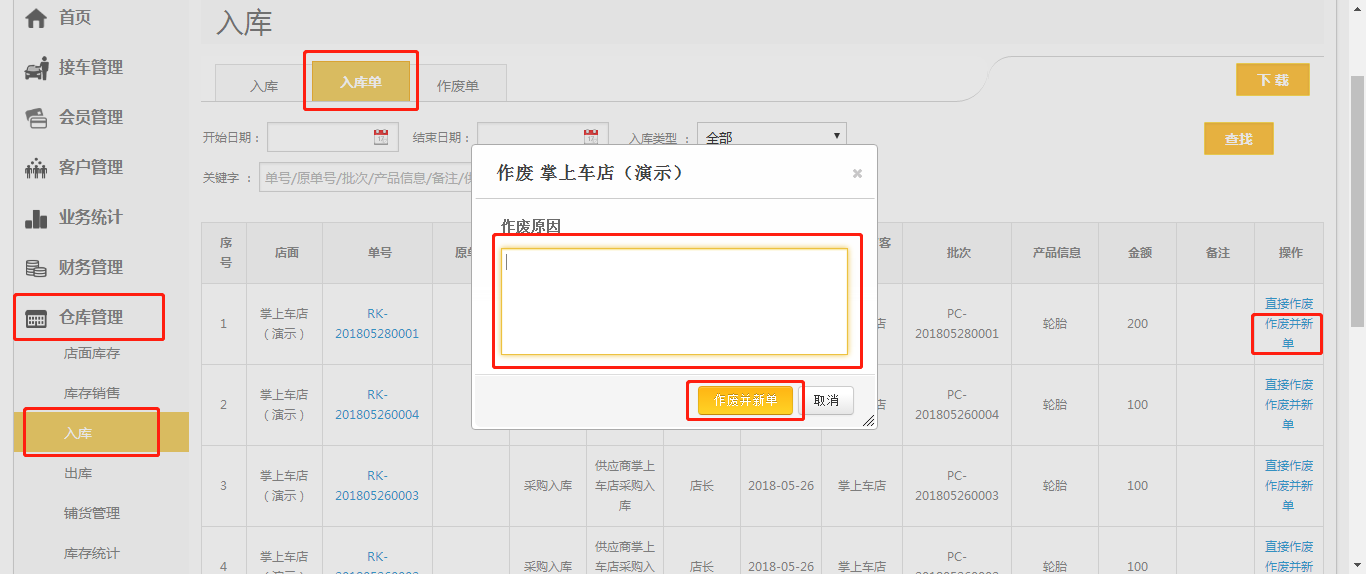Click 取消 to cancel the dialog

[826, 401]
